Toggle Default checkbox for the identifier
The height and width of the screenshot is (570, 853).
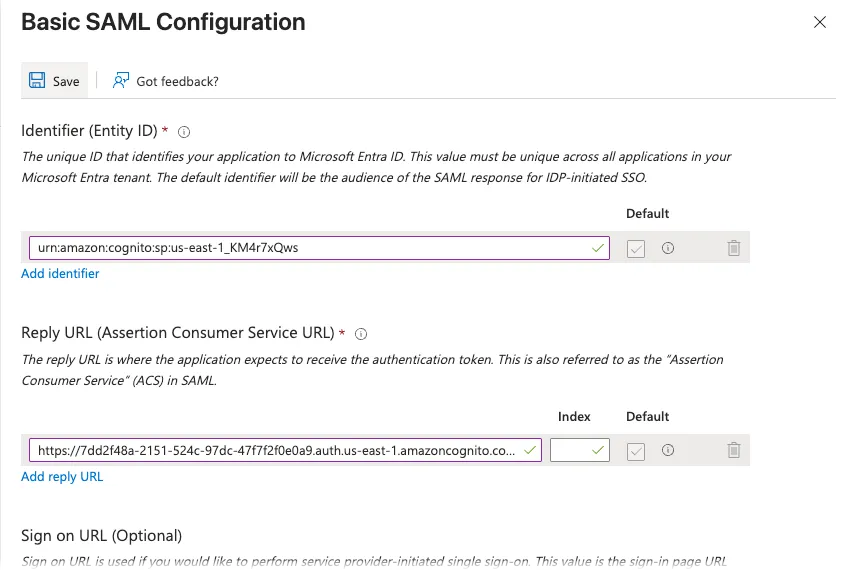pyautogui.click(x=636, y=249)
